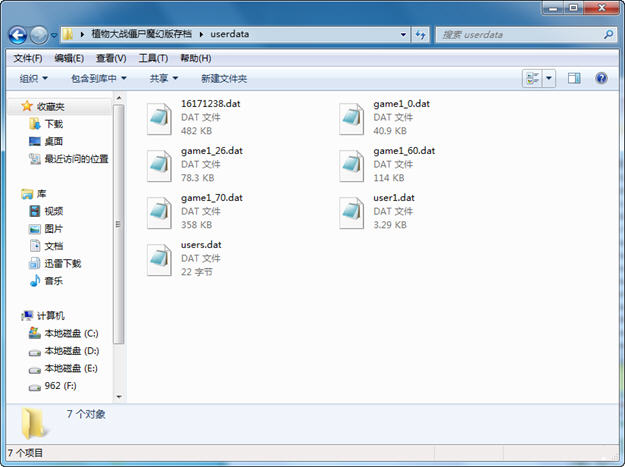Close the Explorer window

tap(602, 8)
